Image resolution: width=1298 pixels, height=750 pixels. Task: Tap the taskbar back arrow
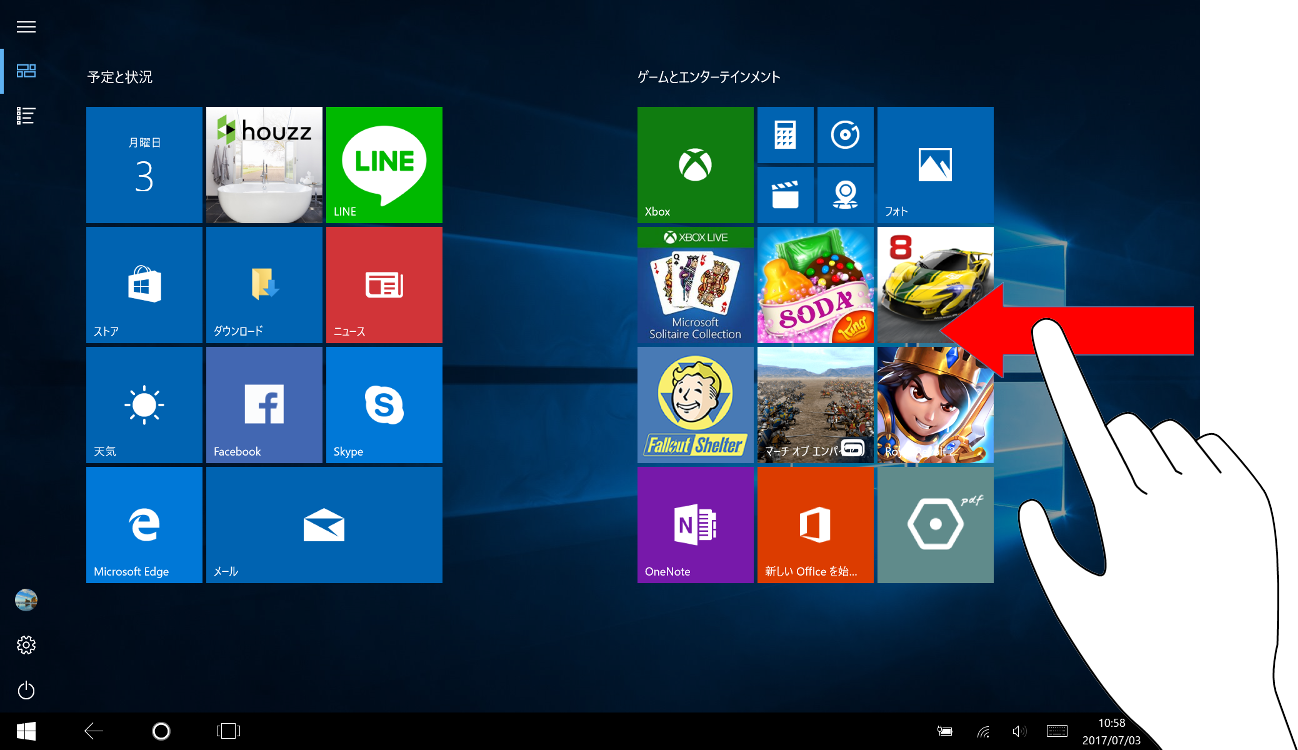[94, 731]
